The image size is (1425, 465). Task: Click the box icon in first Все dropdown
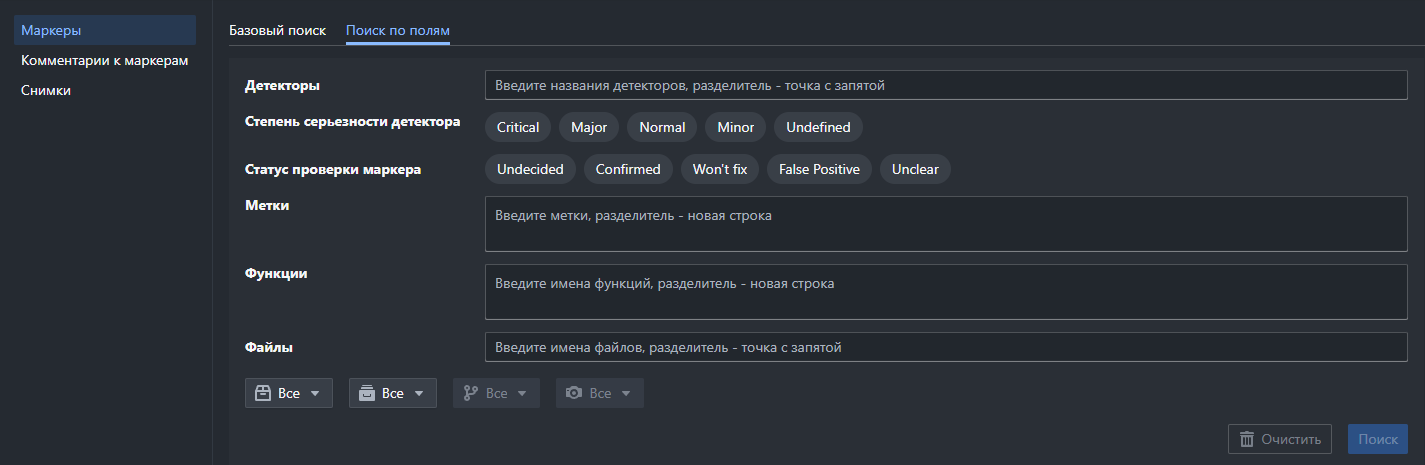click(263, 393)
